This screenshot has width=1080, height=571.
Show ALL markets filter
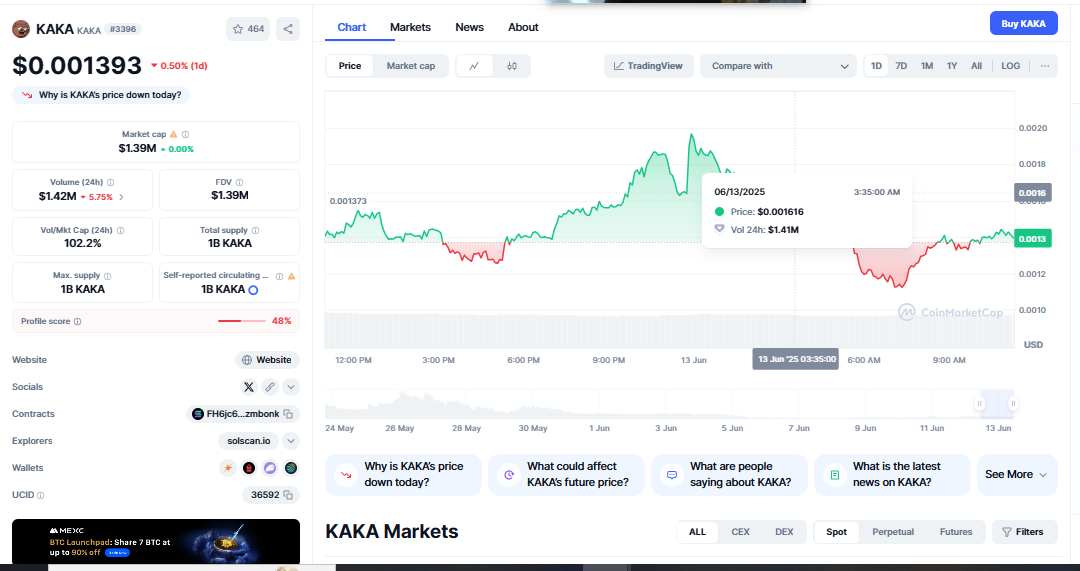click(697, 532)
